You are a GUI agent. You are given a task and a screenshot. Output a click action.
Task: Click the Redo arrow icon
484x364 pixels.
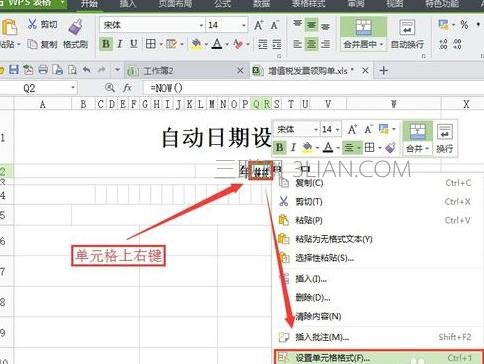[101, 70]
